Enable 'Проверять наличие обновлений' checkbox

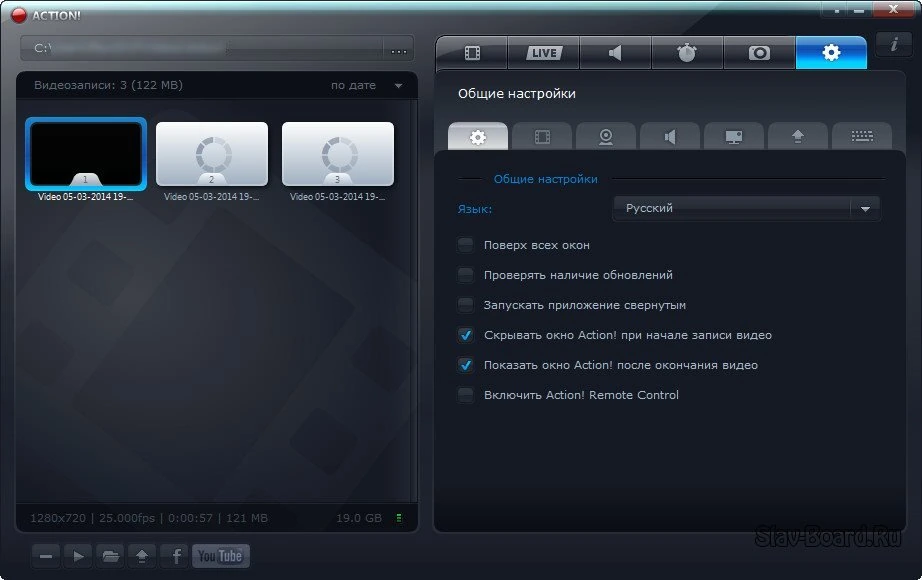[466, 275]
